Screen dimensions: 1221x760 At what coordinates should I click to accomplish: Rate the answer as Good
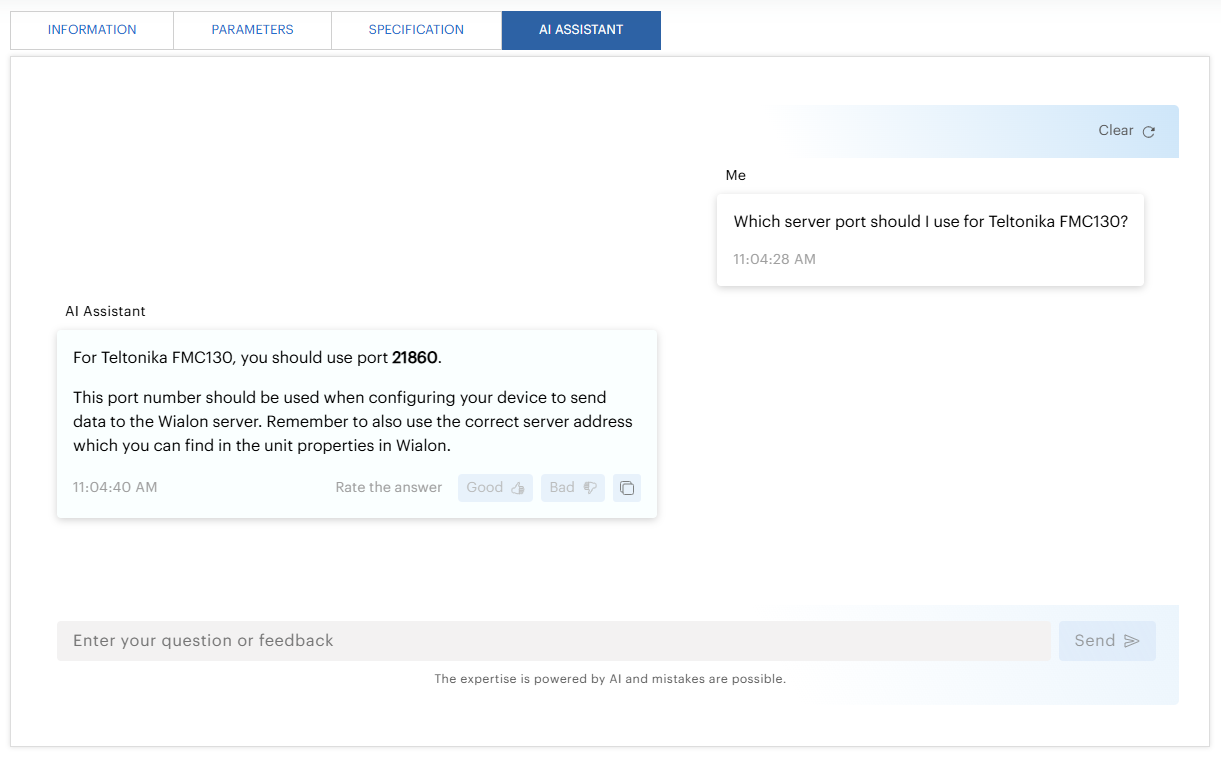[495, 488]
